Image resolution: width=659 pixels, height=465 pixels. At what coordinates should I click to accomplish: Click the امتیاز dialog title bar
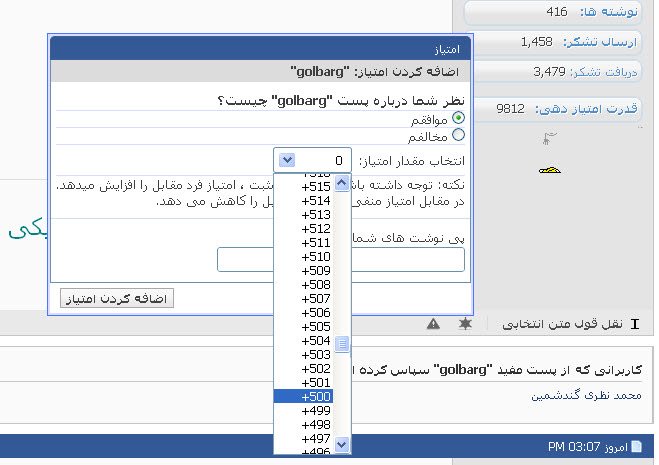point(261,48)
